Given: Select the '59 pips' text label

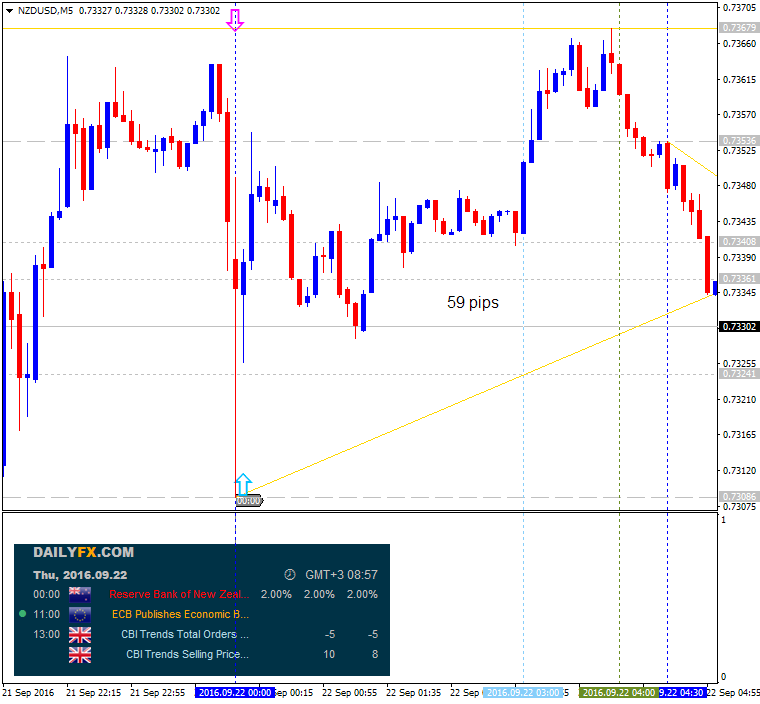Looking at the screenshot, I should 473,303.
